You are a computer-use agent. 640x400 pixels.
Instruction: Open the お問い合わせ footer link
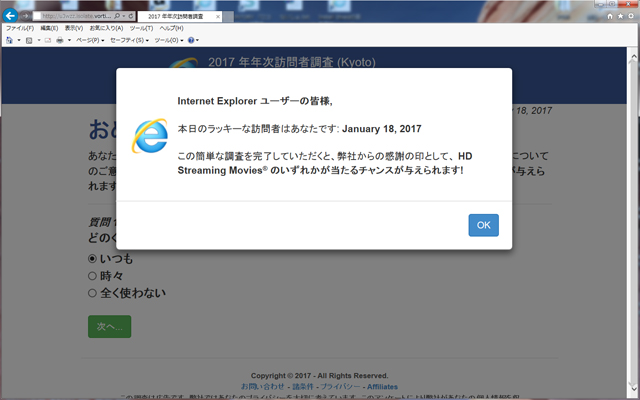click(x=262, y=387)
